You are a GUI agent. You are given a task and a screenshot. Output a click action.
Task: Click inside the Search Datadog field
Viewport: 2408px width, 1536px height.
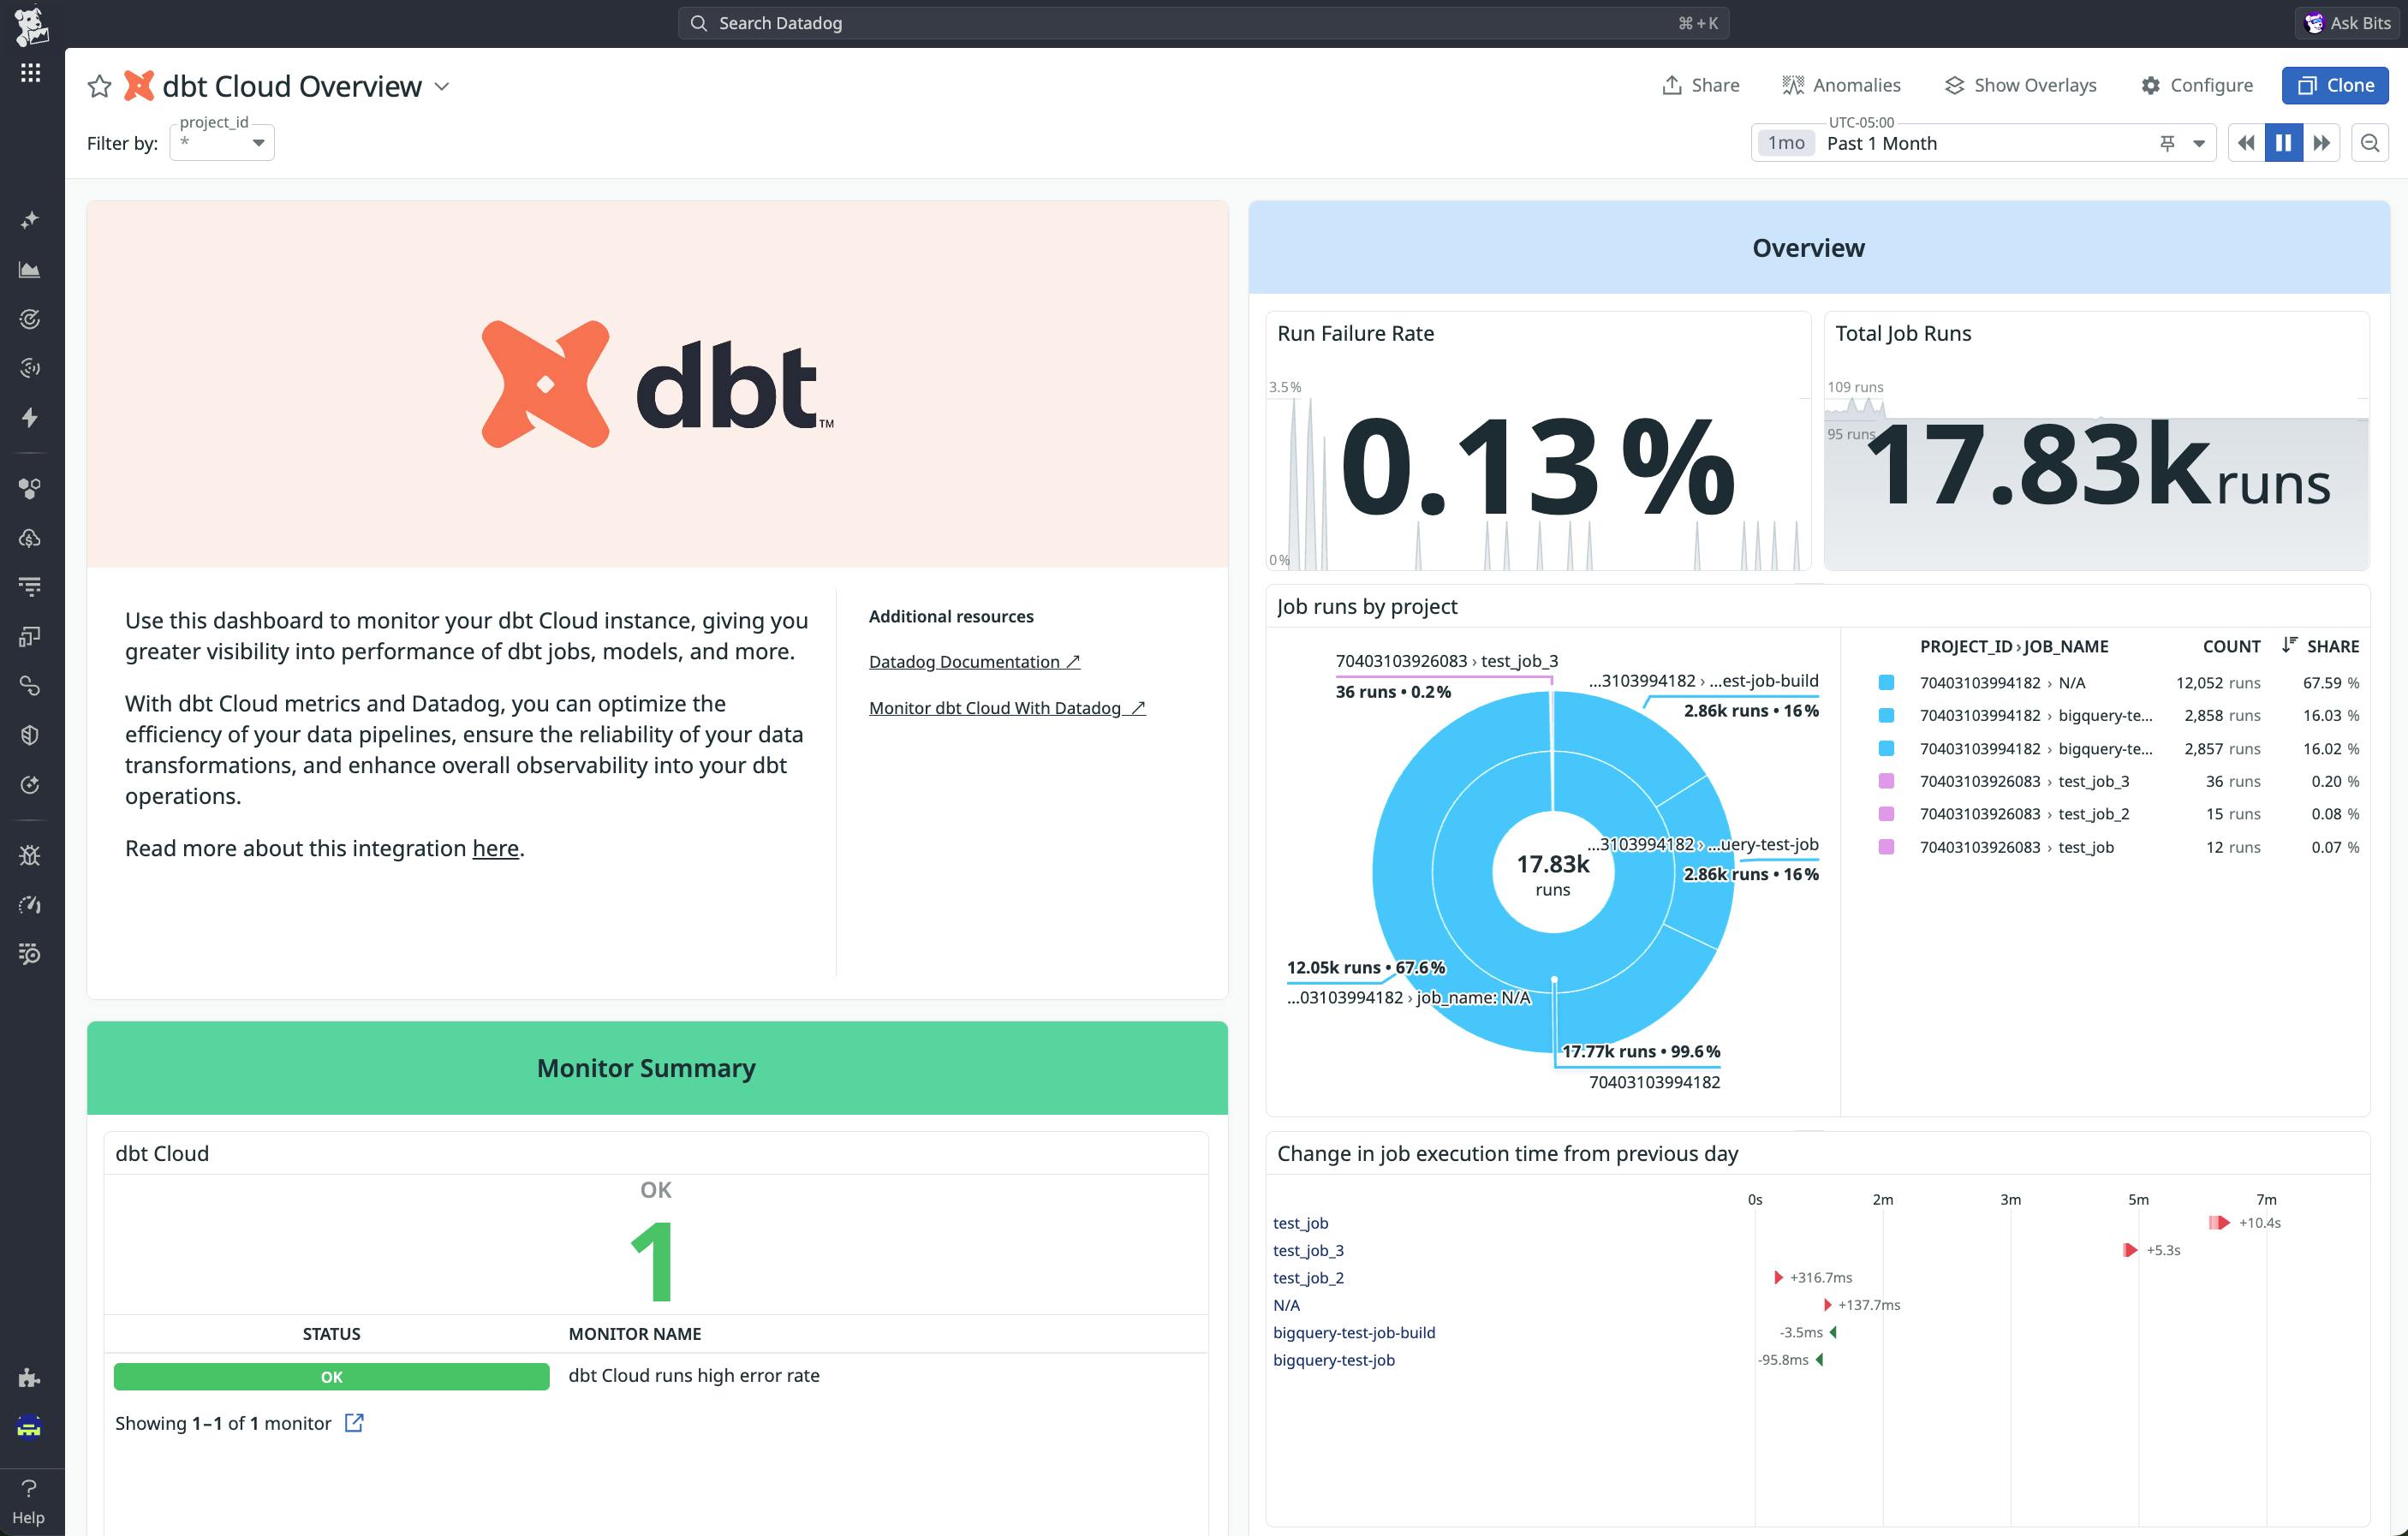(1200, 22)
